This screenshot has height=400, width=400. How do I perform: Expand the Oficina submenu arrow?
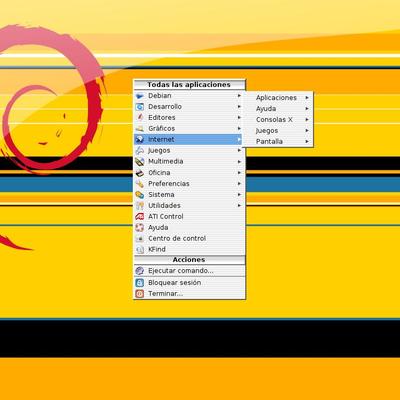pyautogui.click(x=239, y=173)
